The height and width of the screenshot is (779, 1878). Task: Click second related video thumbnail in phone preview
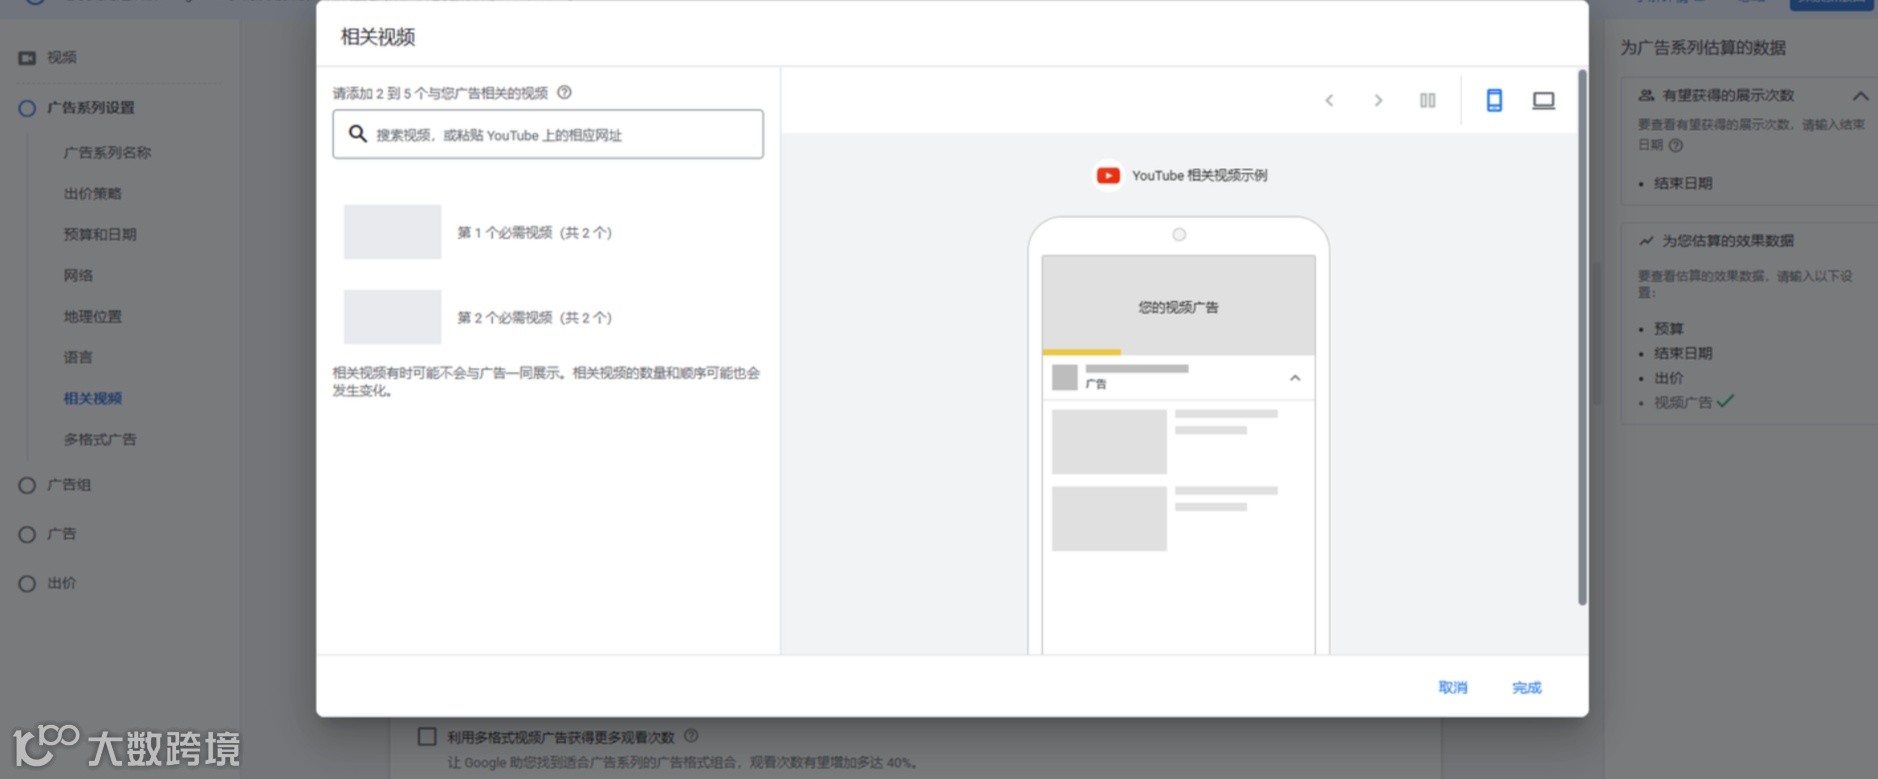click(x=1109, y=518)
